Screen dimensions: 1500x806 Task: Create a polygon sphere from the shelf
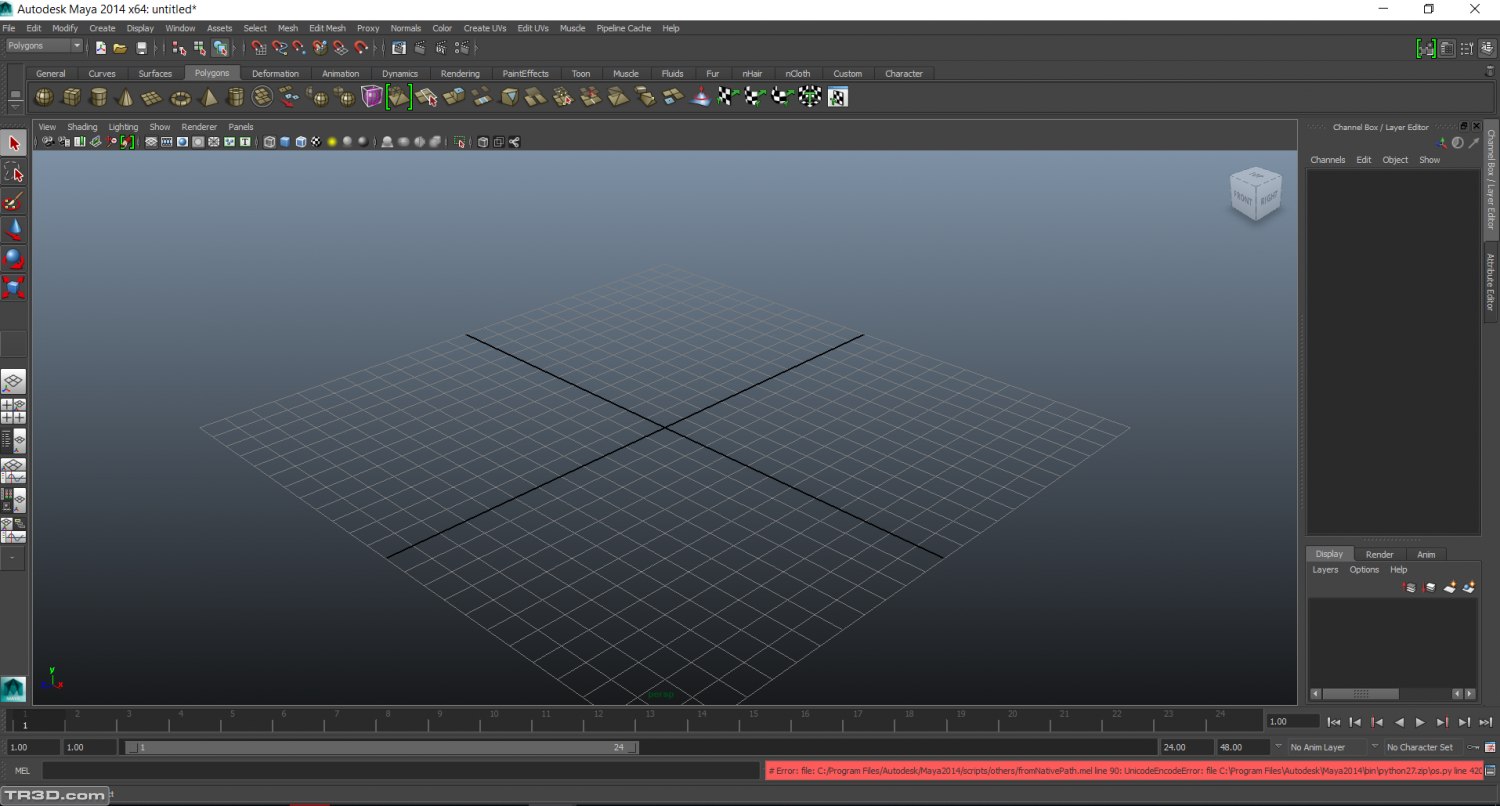pyautogui.click(x=44, y=97)
